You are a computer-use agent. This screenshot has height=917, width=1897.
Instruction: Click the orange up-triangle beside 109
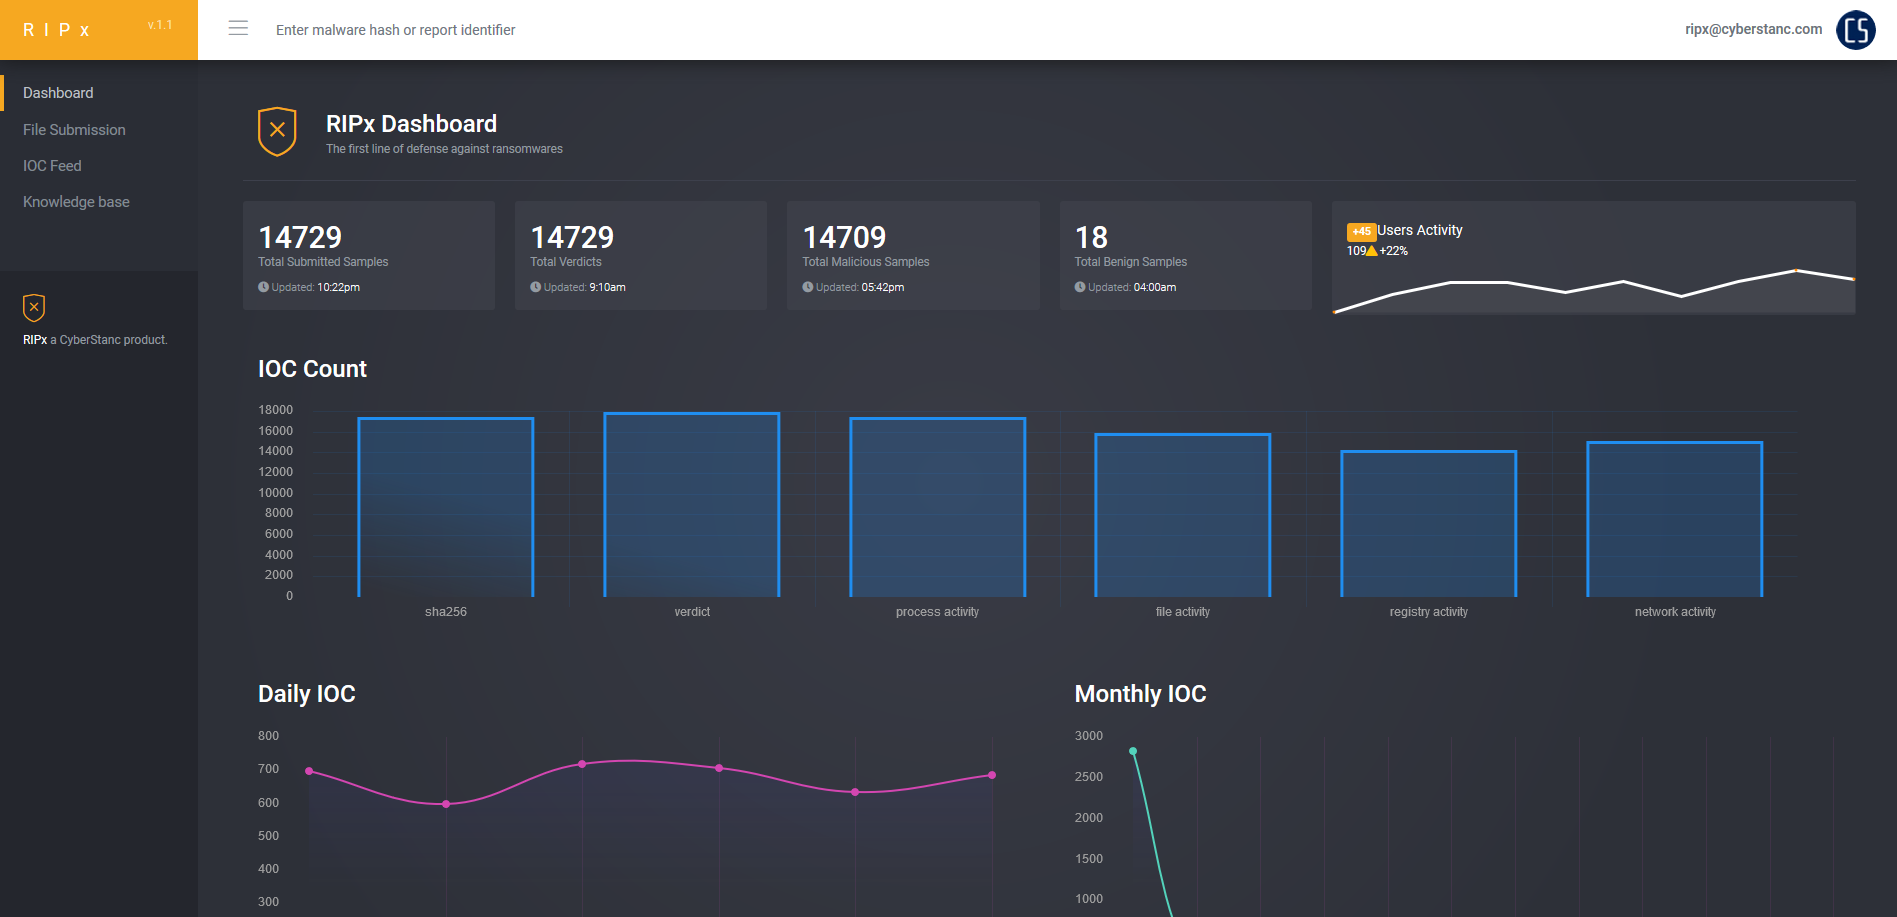click(1372, 251)
